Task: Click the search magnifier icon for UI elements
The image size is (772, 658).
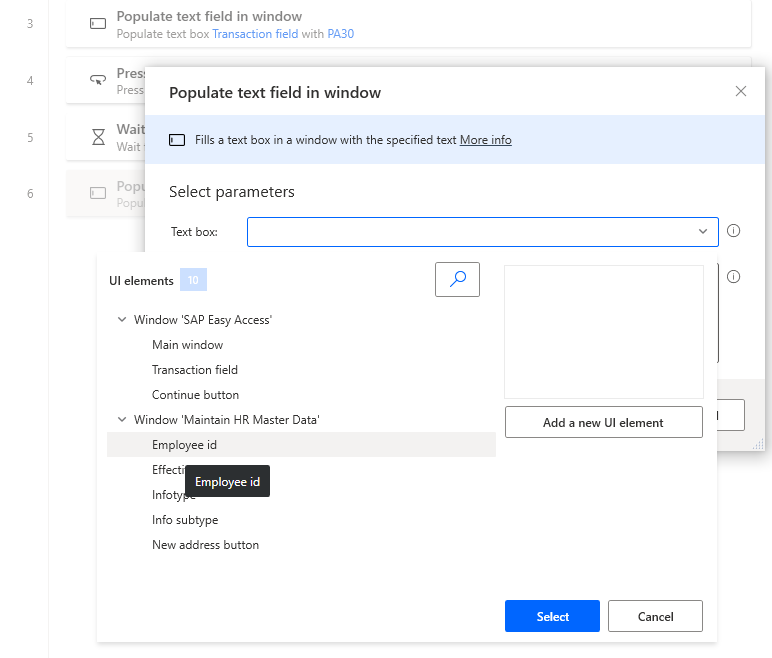Action: tap(457, 279)
